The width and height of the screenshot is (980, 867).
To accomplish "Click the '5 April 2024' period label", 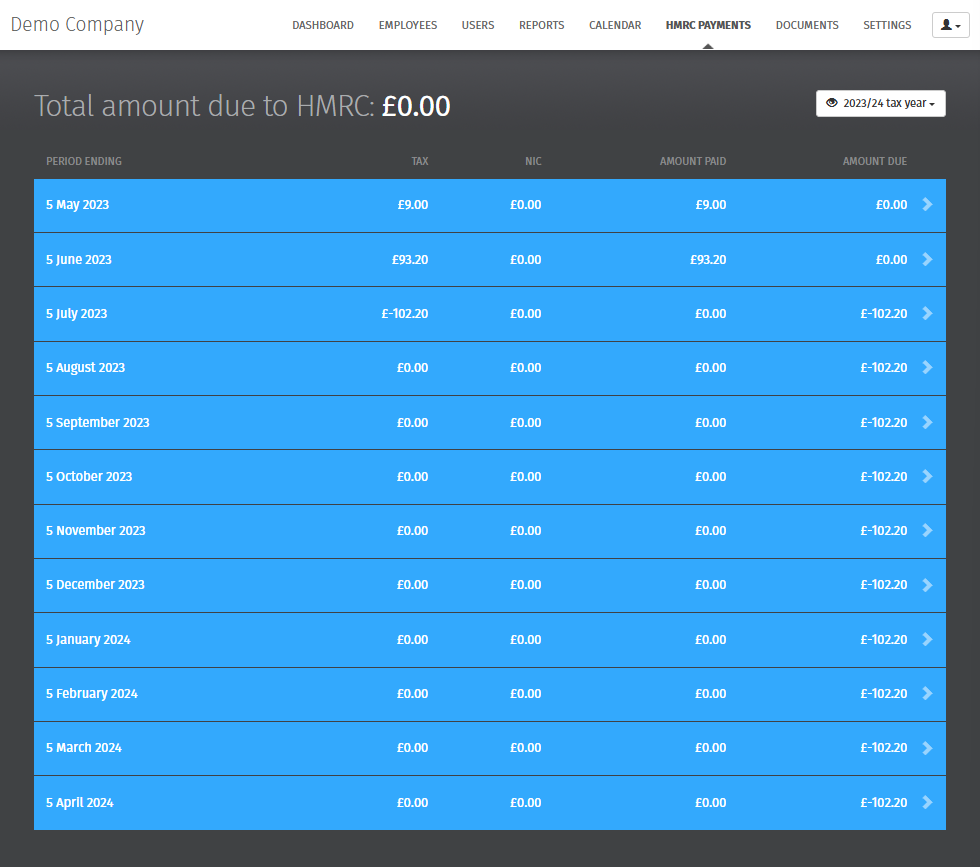I will pos(80,803).
